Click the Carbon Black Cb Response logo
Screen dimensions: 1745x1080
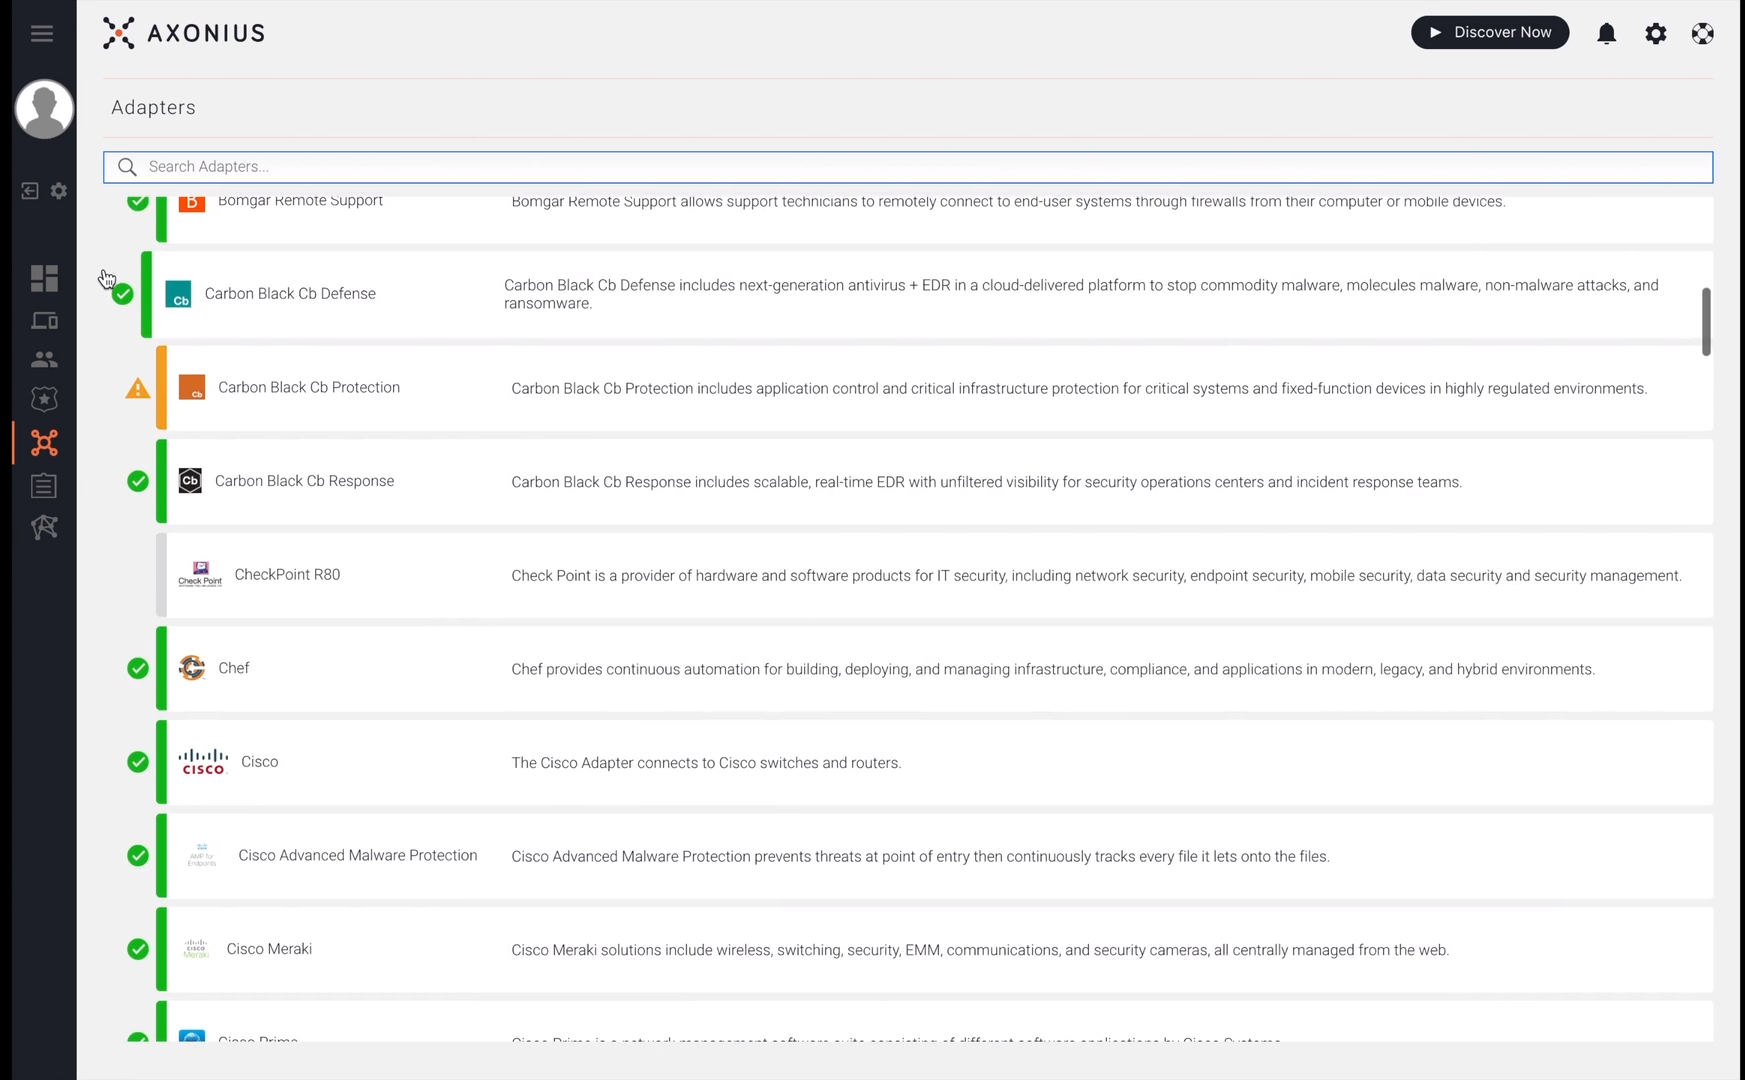click(x=190, y=481)
